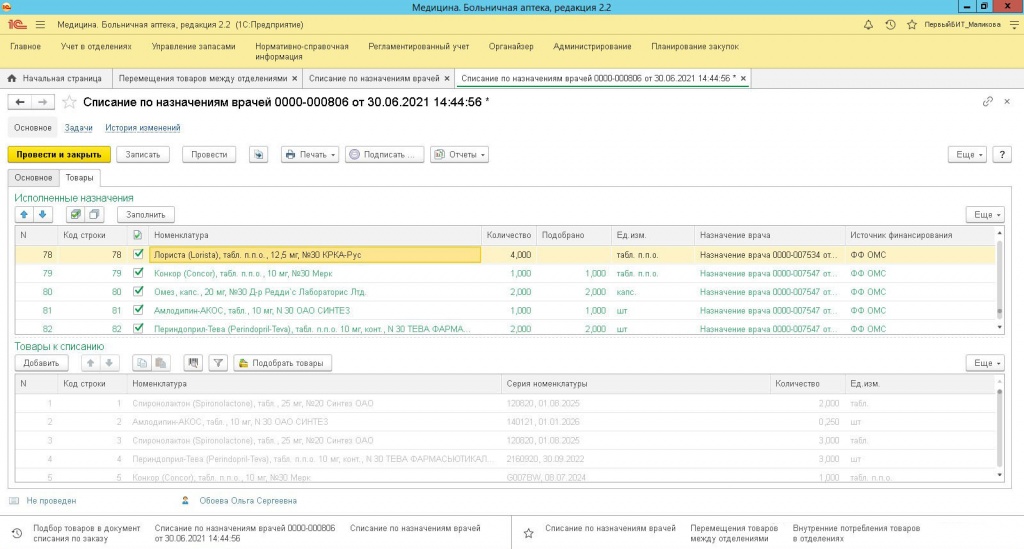Uncheck the Амлодипин-АКОС row 81 checkbox
The height and width of the screenshot is (549, 1024).
tap(138, 310)
